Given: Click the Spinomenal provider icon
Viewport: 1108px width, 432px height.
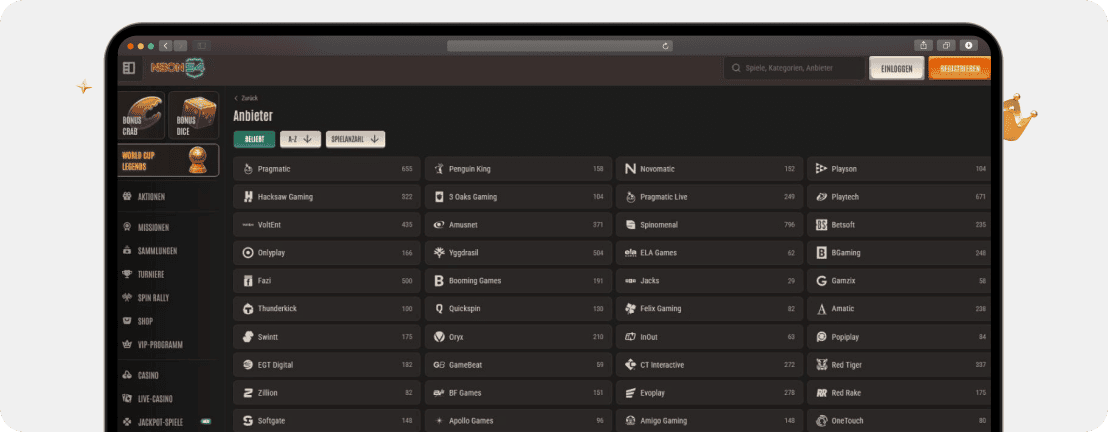Looking at the screenshot, I should click(x=630, y=225).
